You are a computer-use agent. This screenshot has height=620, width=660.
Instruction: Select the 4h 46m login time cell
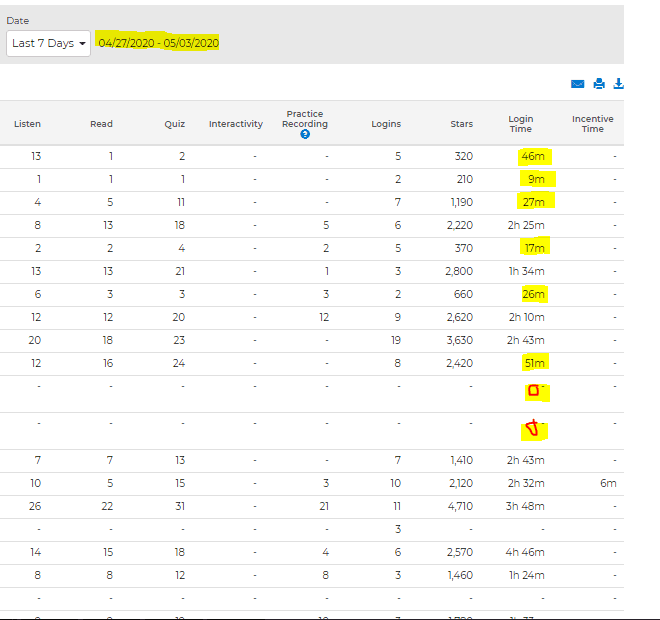tap(525, 552)
